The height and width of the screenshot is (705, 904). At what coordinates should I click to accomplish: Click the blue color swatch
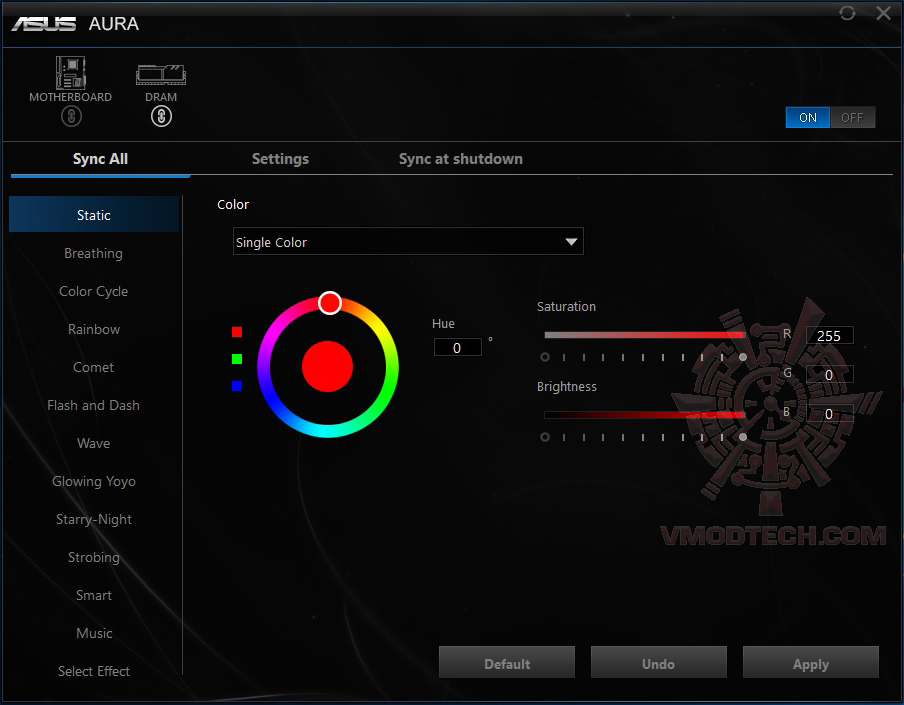coord(236,385)
